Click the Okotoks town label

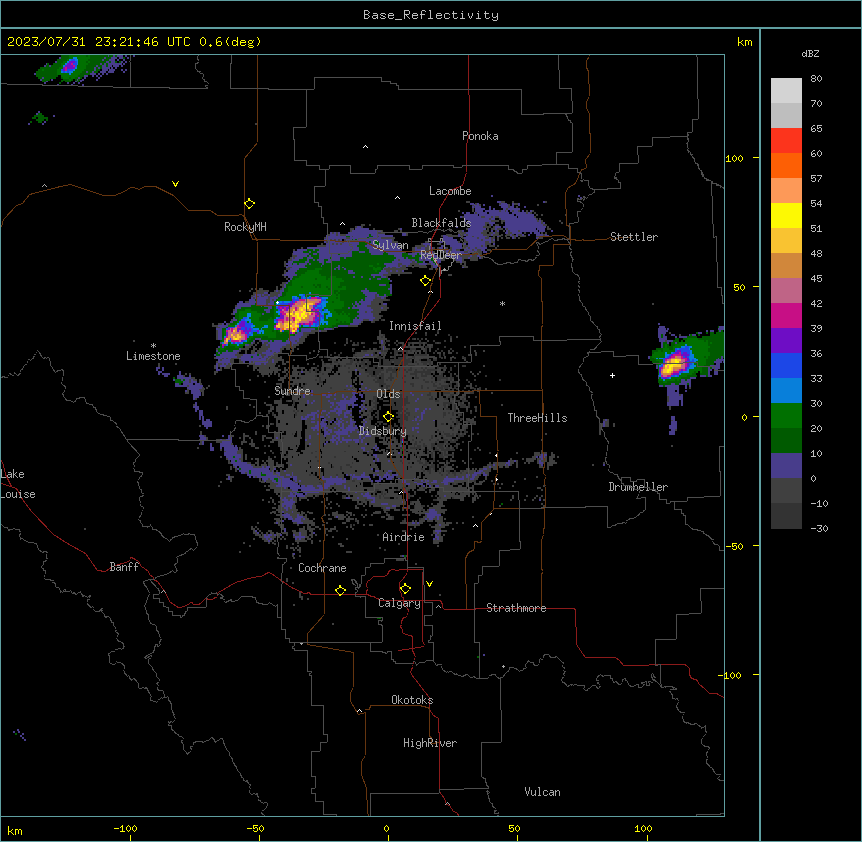click(412, 700)
